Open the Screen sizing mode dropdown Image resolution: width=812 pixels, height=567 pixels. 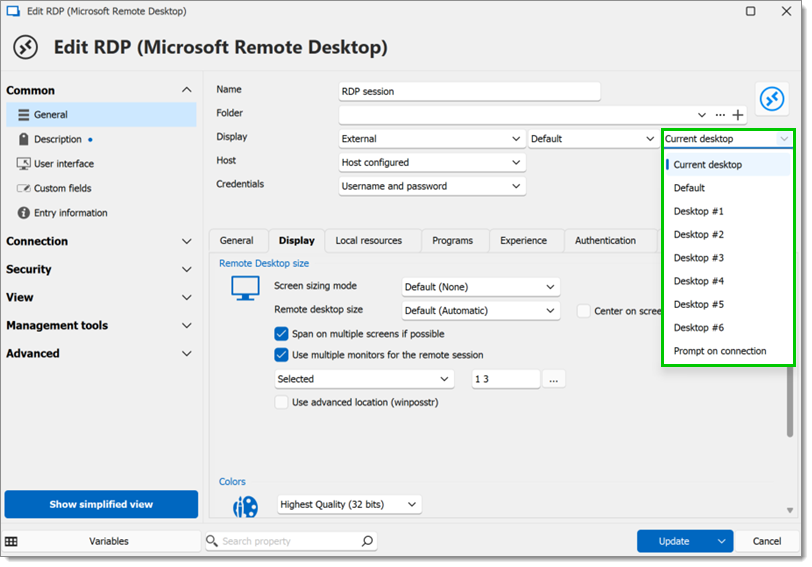click(481, 287)
